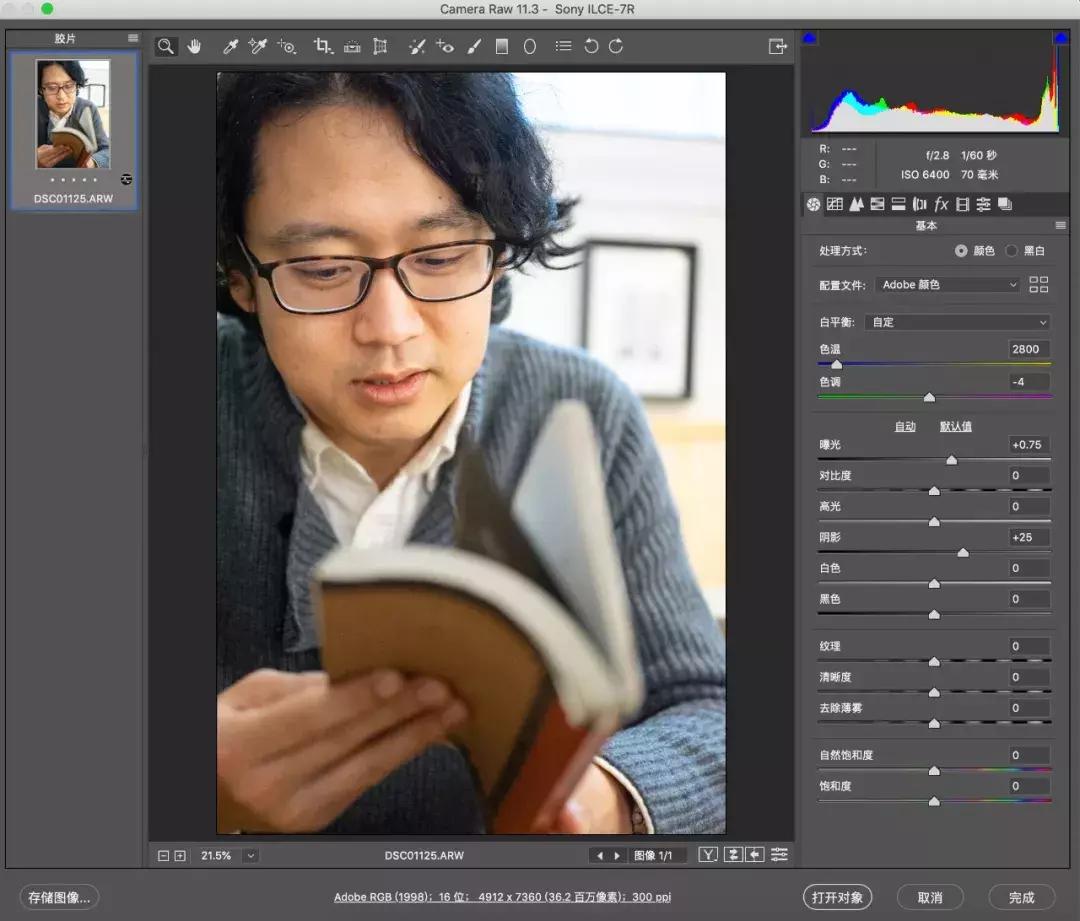The width and height of the screenshot is (1080, 921).
Task: Activate the Crop tool
Action: 323,46
